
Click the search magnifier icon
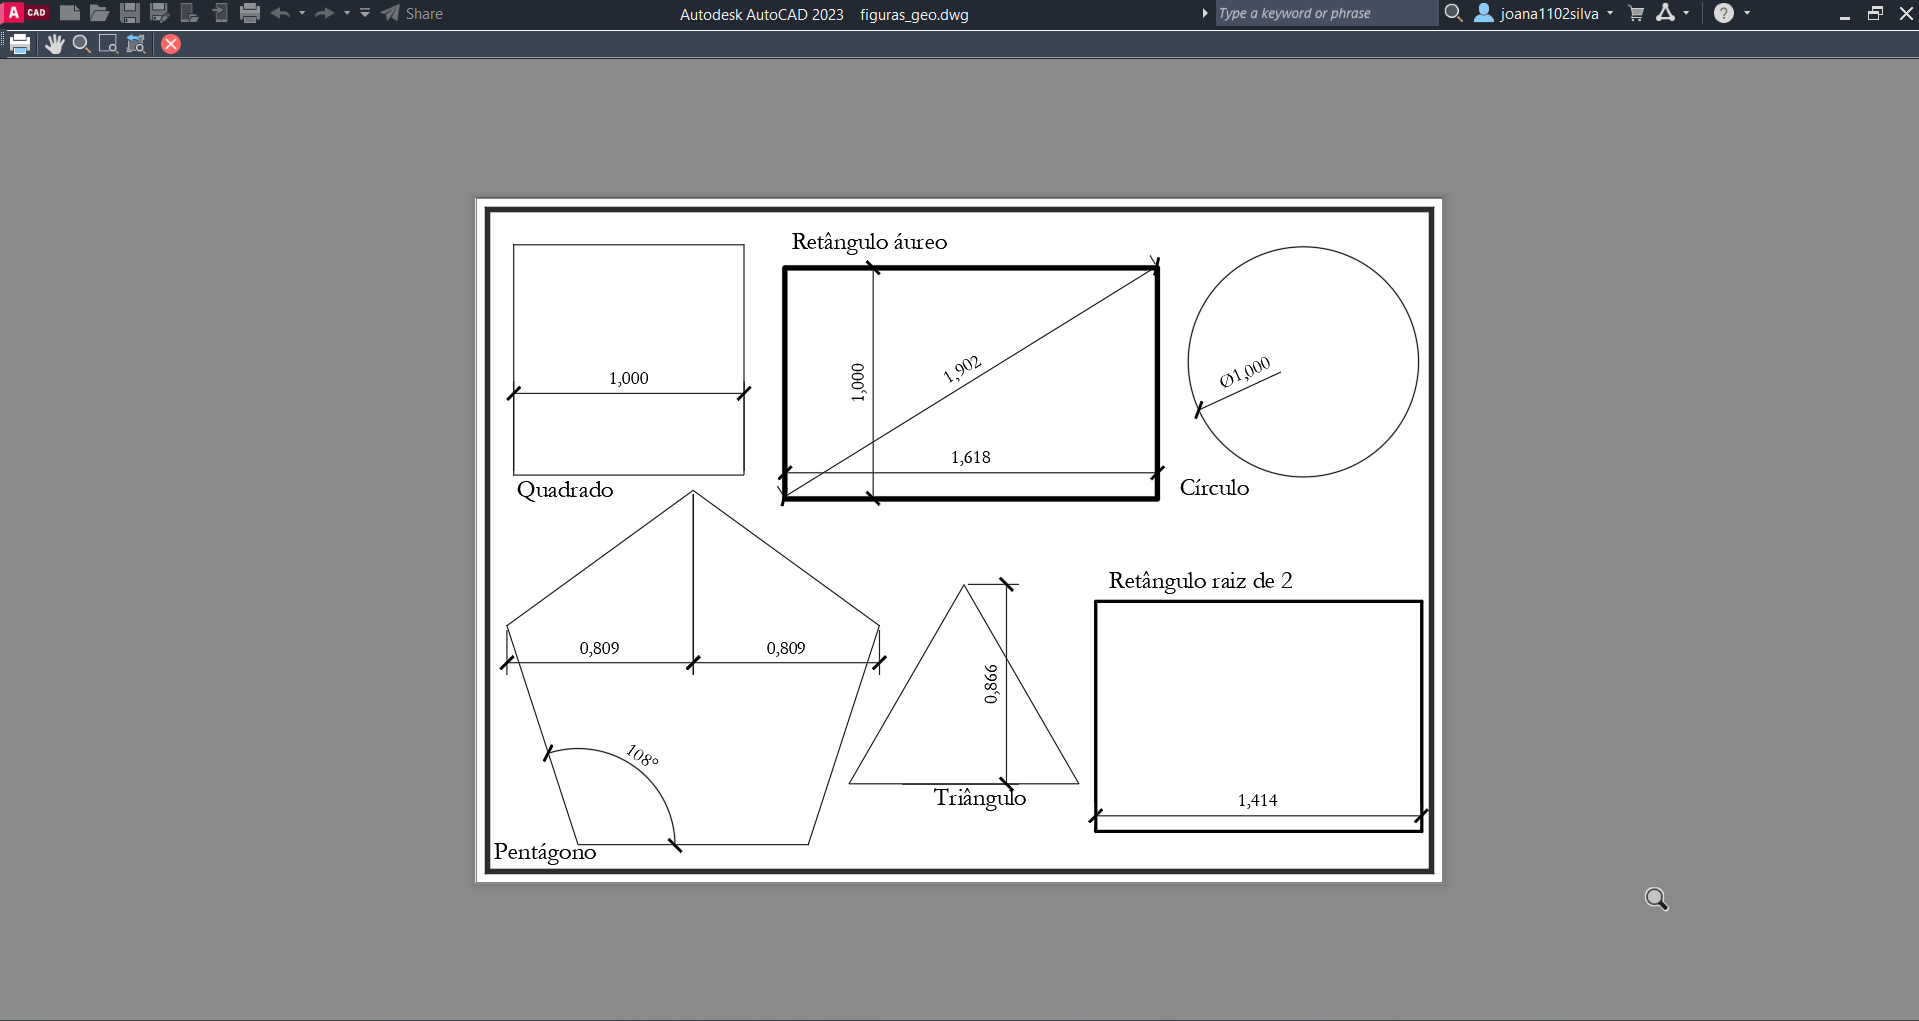point(1453,13)
